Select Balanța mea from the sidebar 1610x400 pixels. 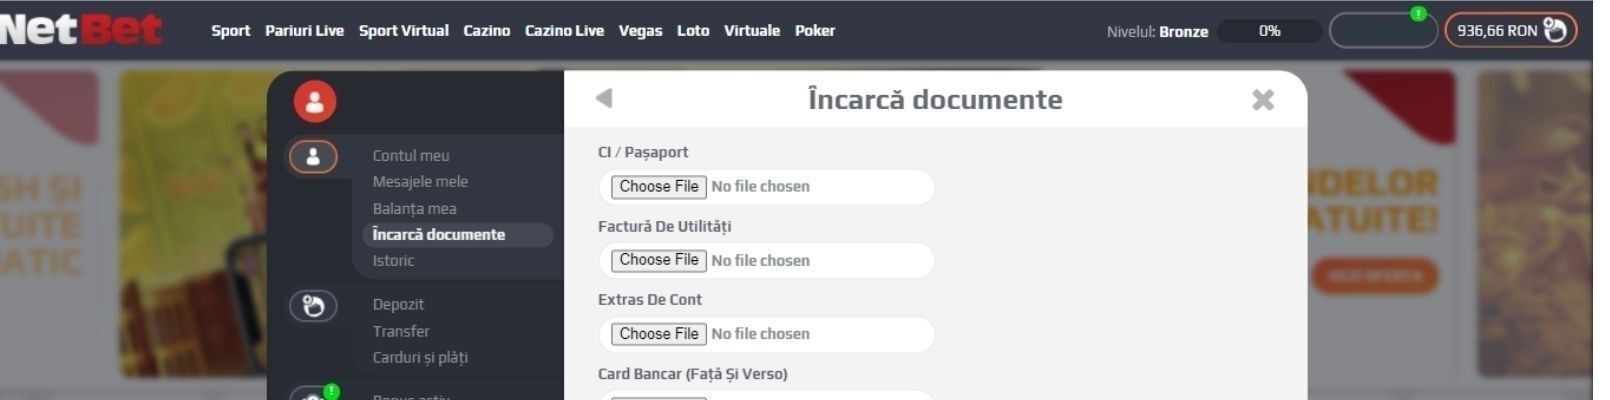[x=414, y=209]
